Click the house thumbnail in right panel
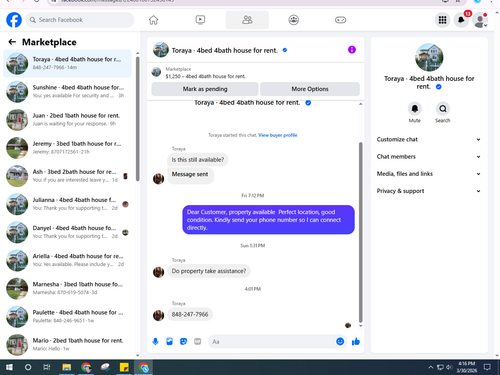500x375 pixels. 429,57
